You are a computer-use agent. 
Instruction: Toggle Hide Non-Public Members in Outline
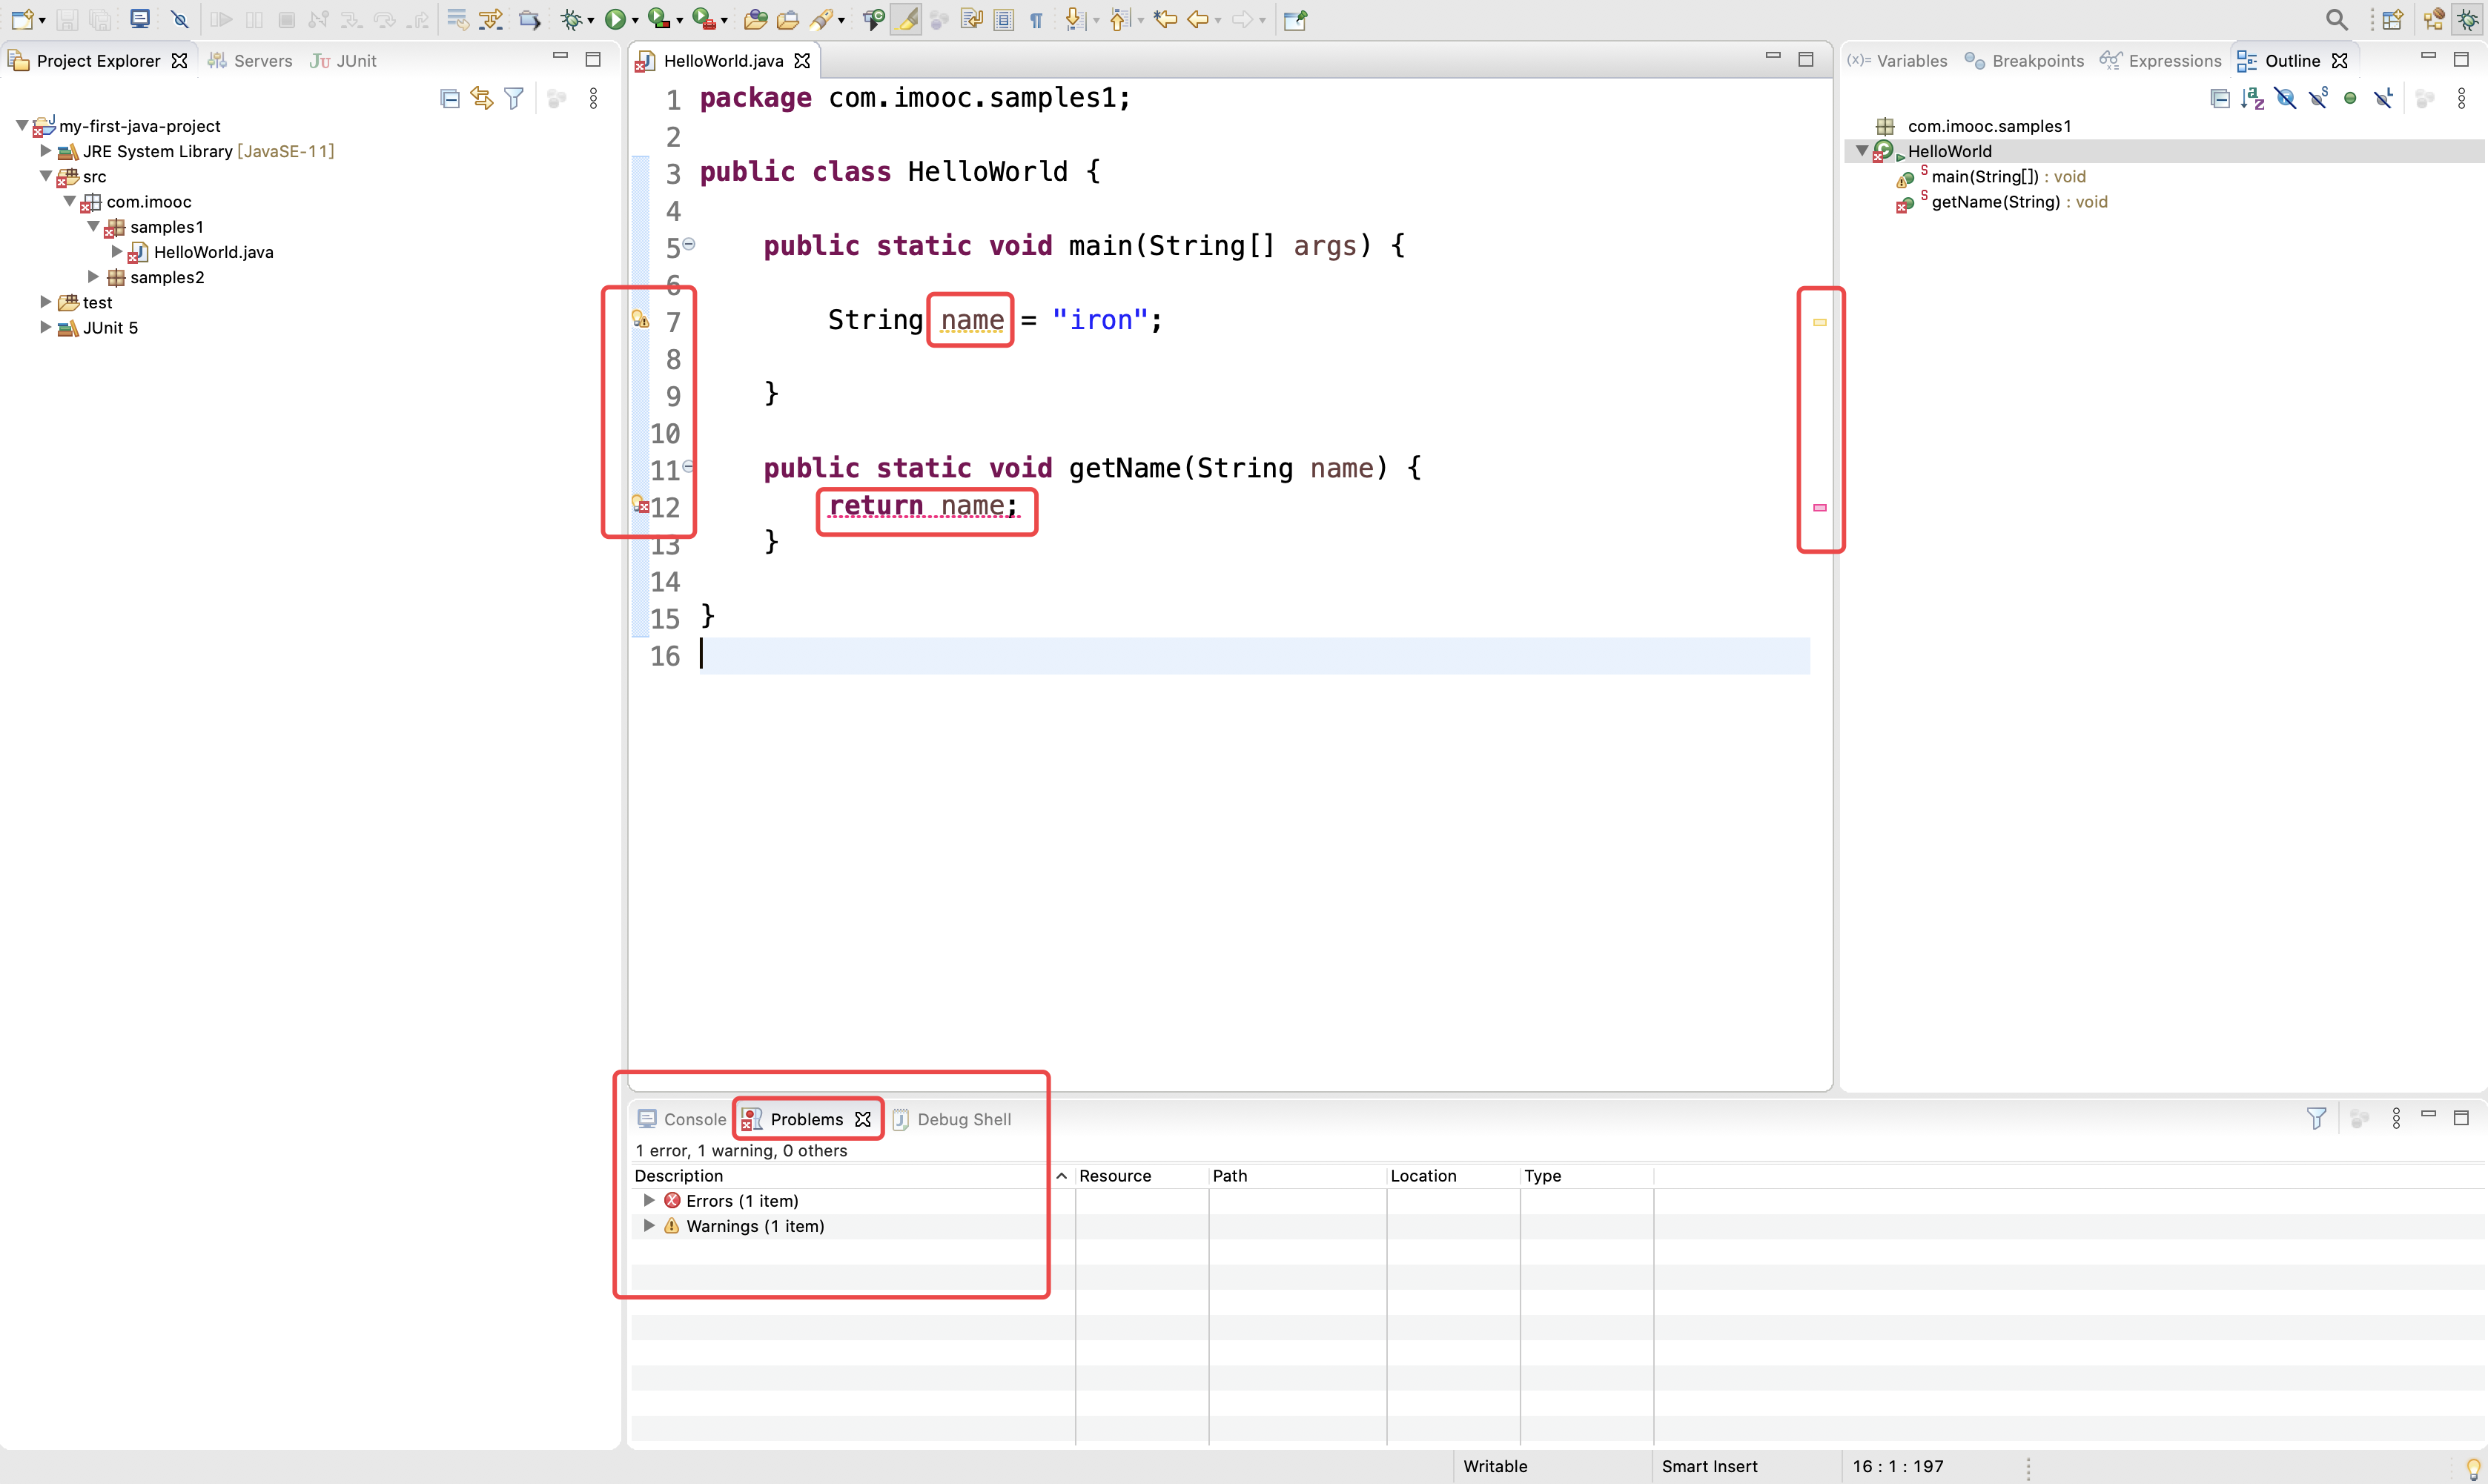click(x=2351, y=98)
